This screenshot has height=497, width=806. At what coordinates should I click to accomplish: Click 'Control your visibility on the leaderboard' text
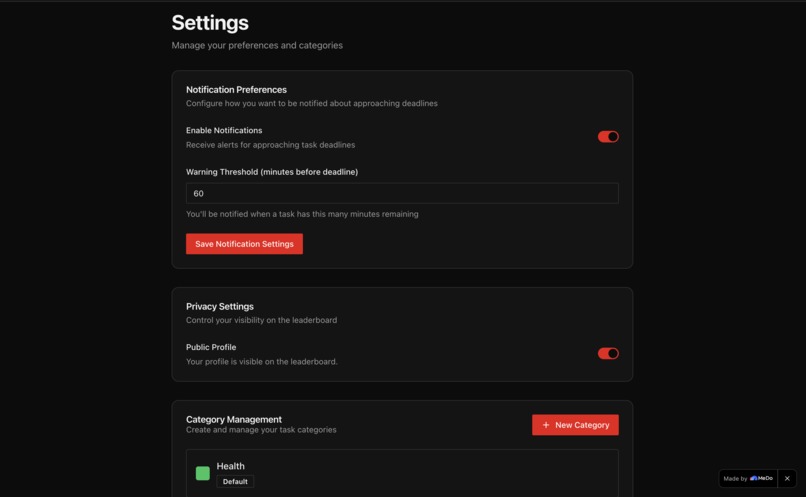click(x=262, y=320)
